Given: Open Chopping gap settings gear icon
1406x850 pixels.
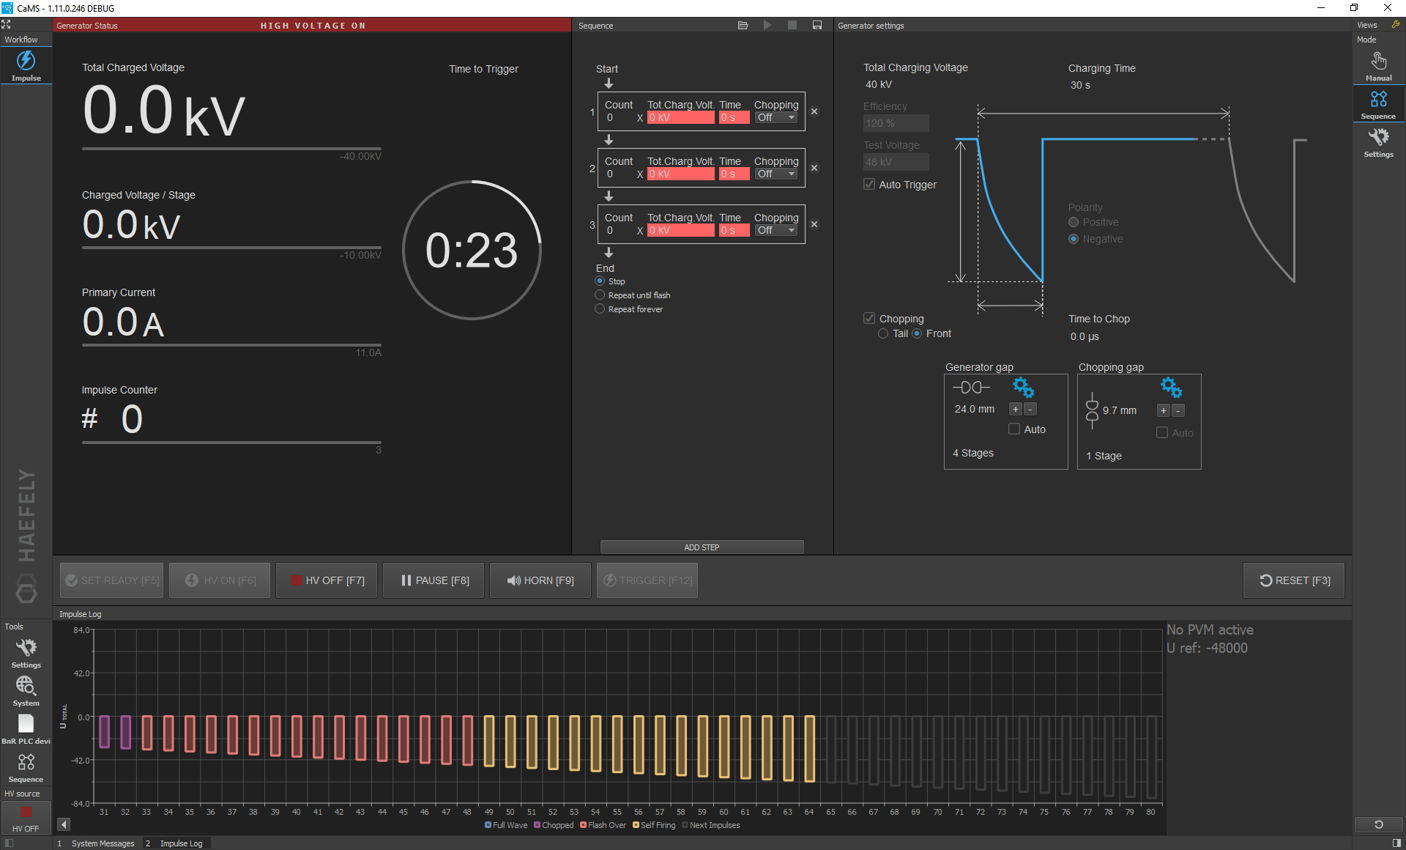Looking at the screenshot, I should (x=1170, y=388).
